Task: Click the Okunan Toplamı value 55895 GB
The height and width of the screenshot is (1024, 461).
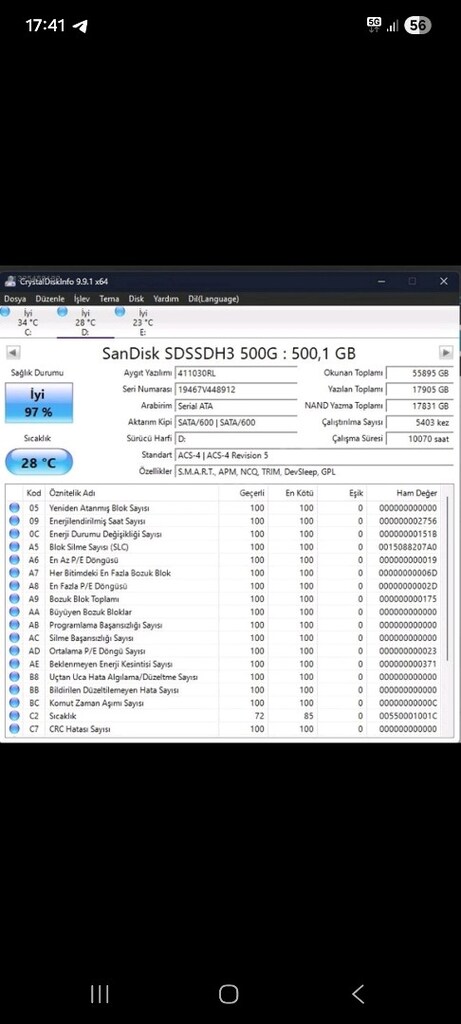Action: pyautogui.click(x=419, y=373)
